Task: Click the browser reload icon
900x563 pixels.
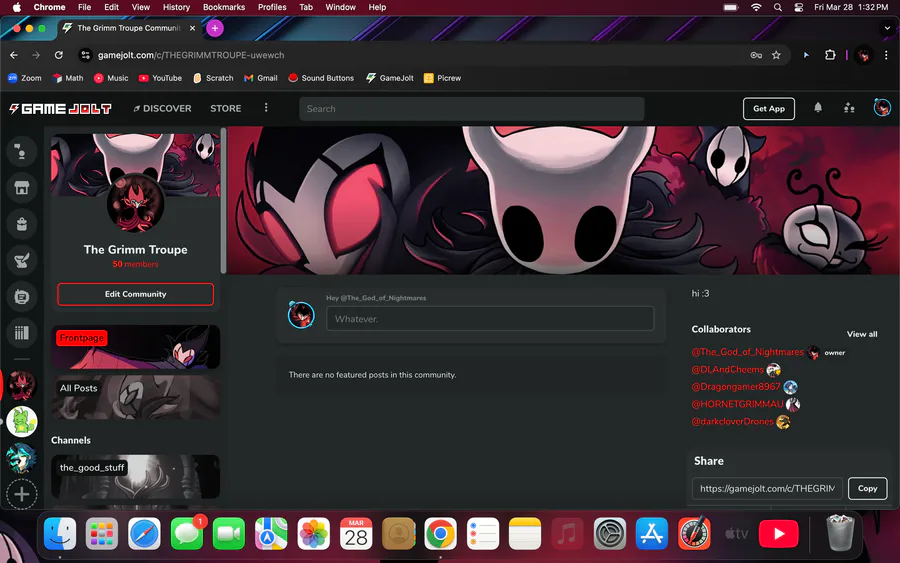Action: point(59,55)
